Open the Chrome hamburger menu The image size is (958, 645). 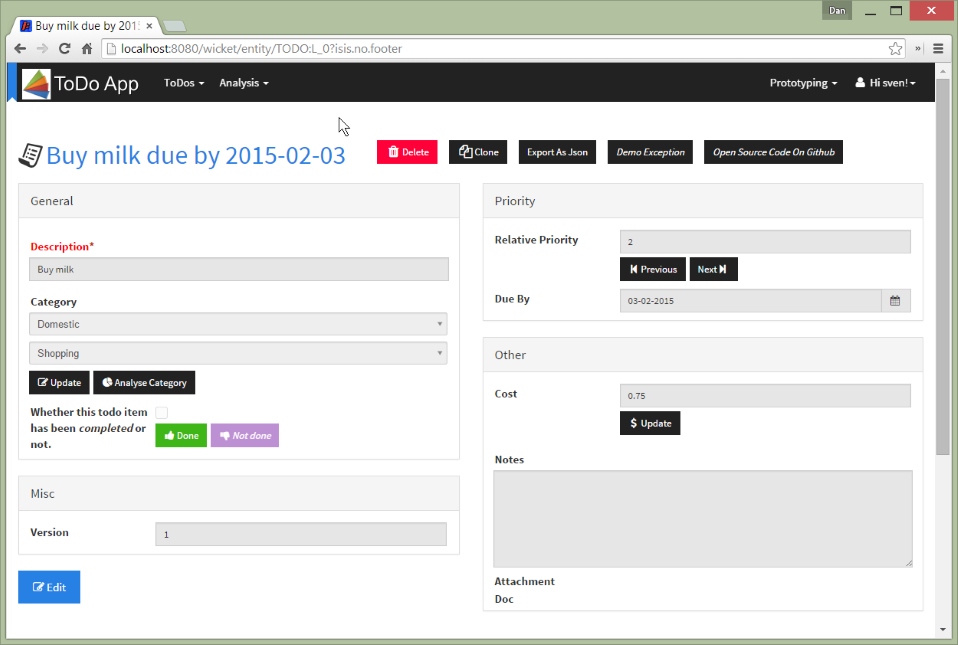pos(938,48)
